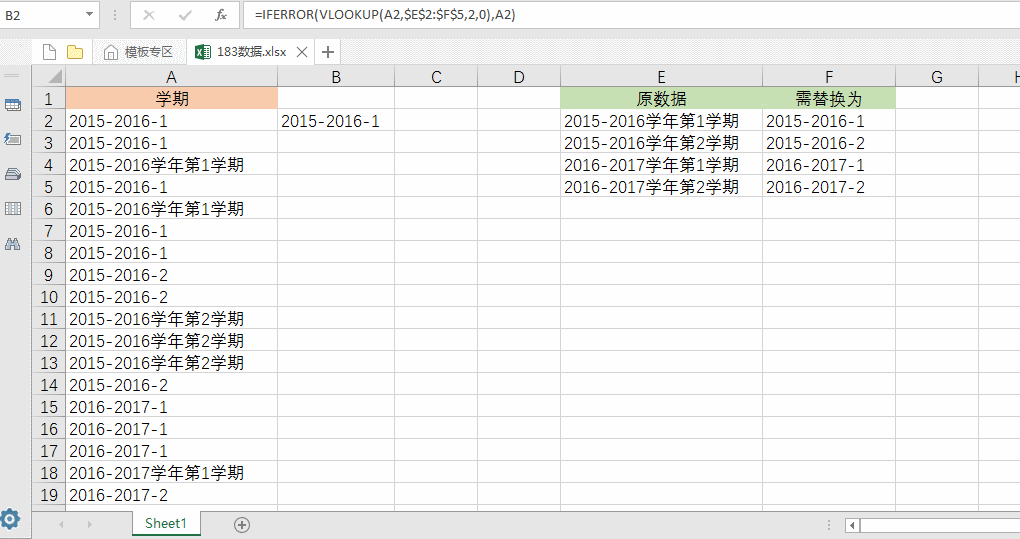Click the 需替换为 header cell
The width and height of the screenshot is (1020, 539).
(829, 98)
